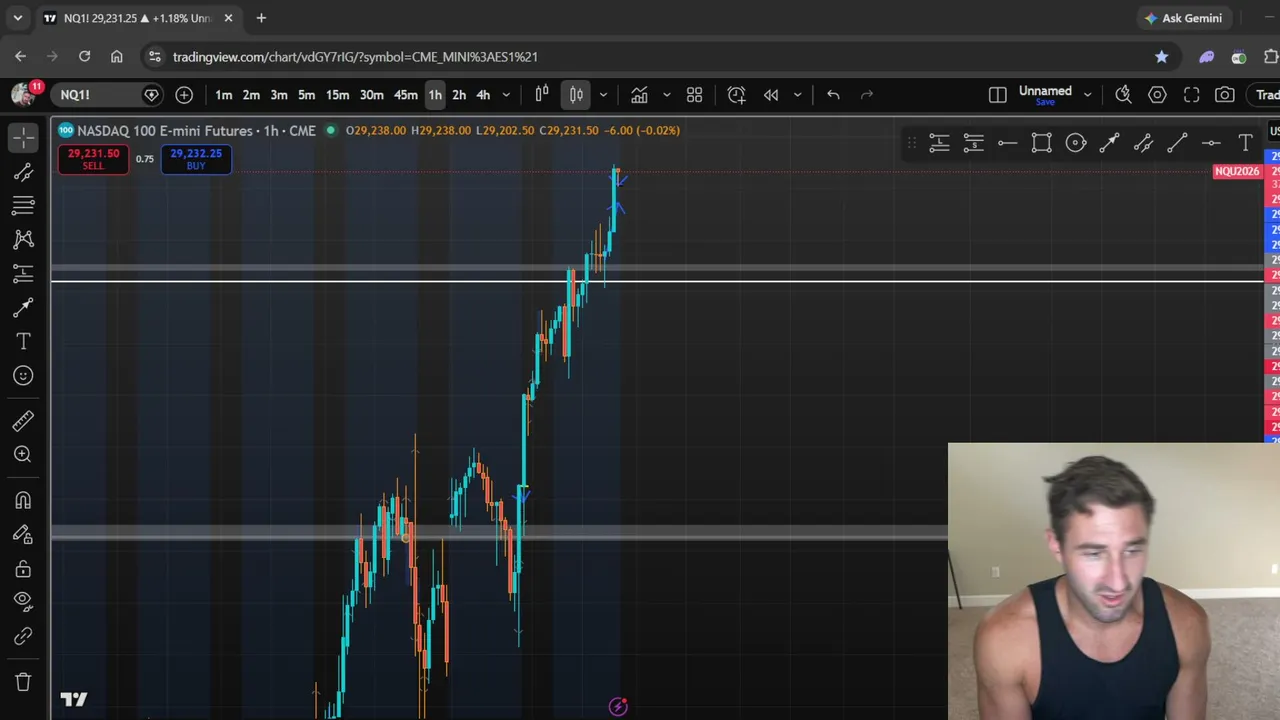Open the chart patterns tool
1280x720 pixels.
pyautogui.click(x=23, y=239)
